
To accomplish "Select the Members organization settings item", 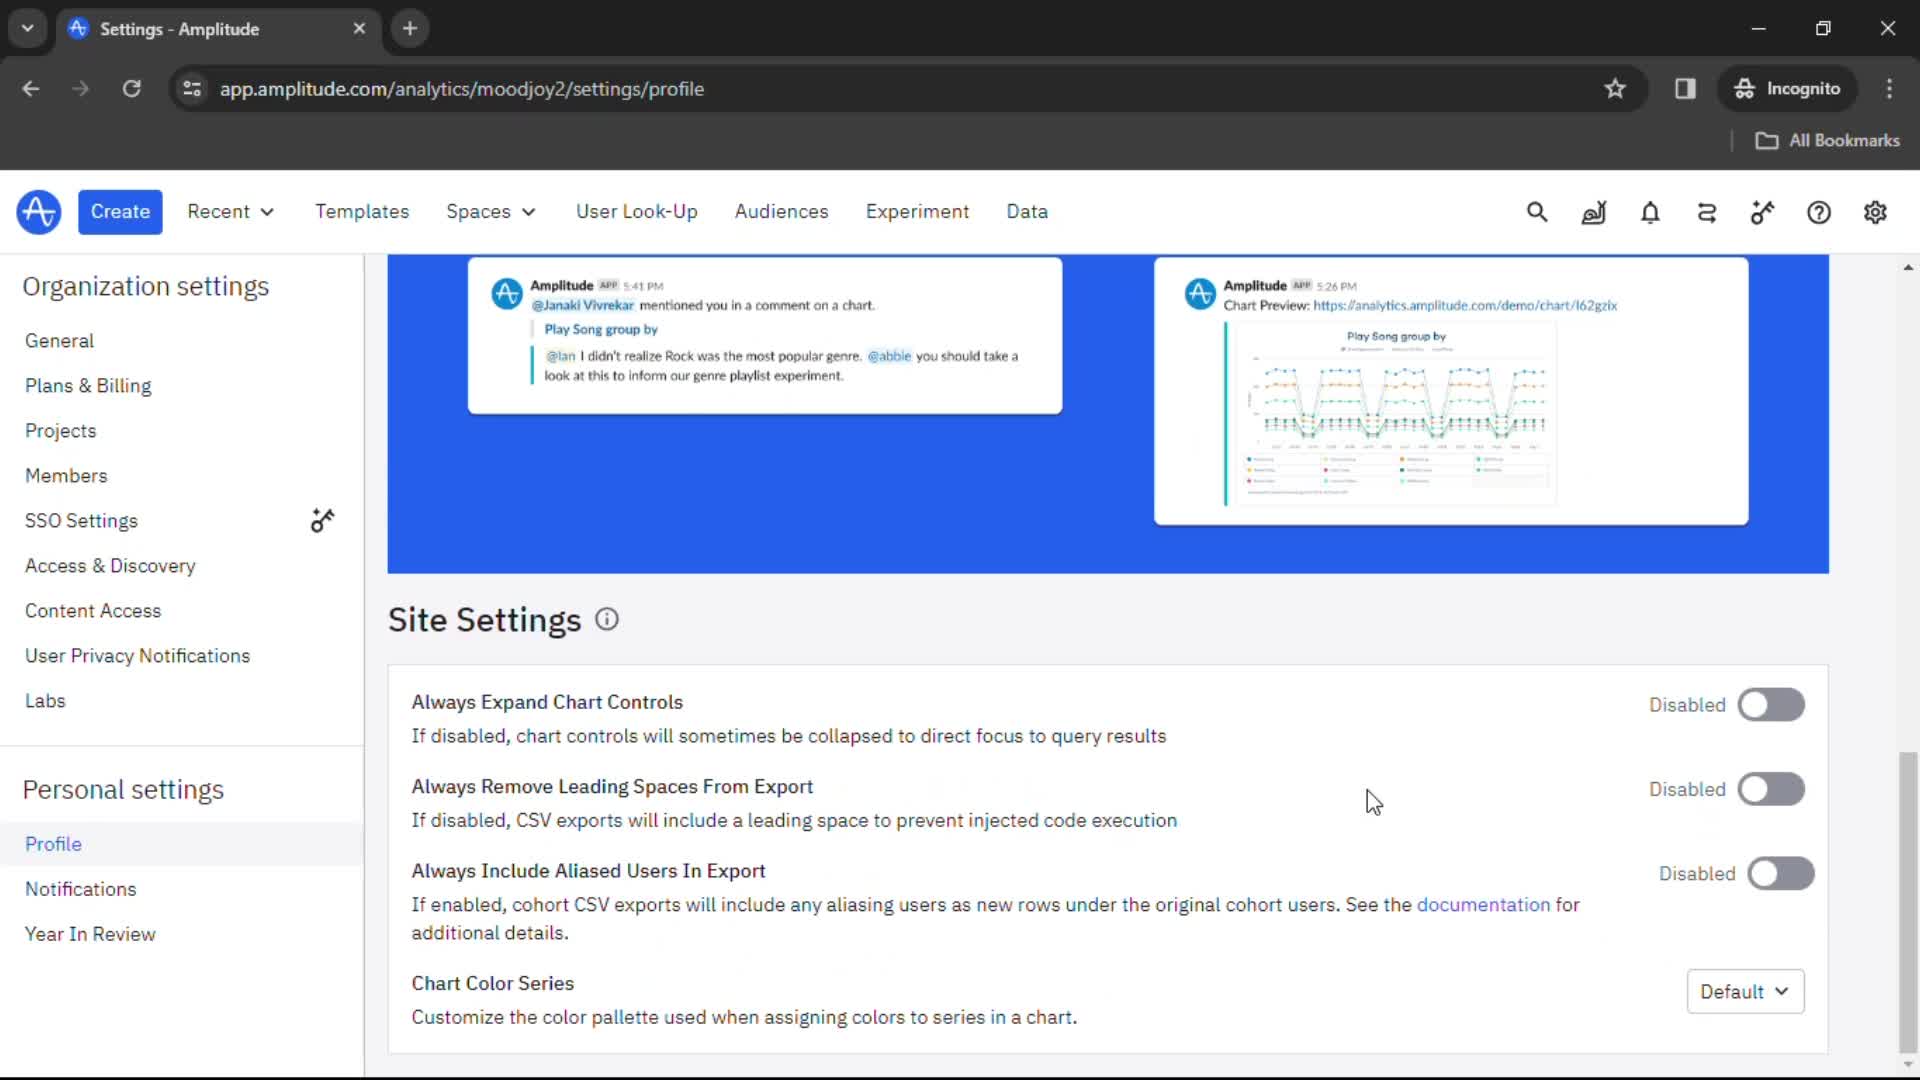I will click(x=66, y=475).
